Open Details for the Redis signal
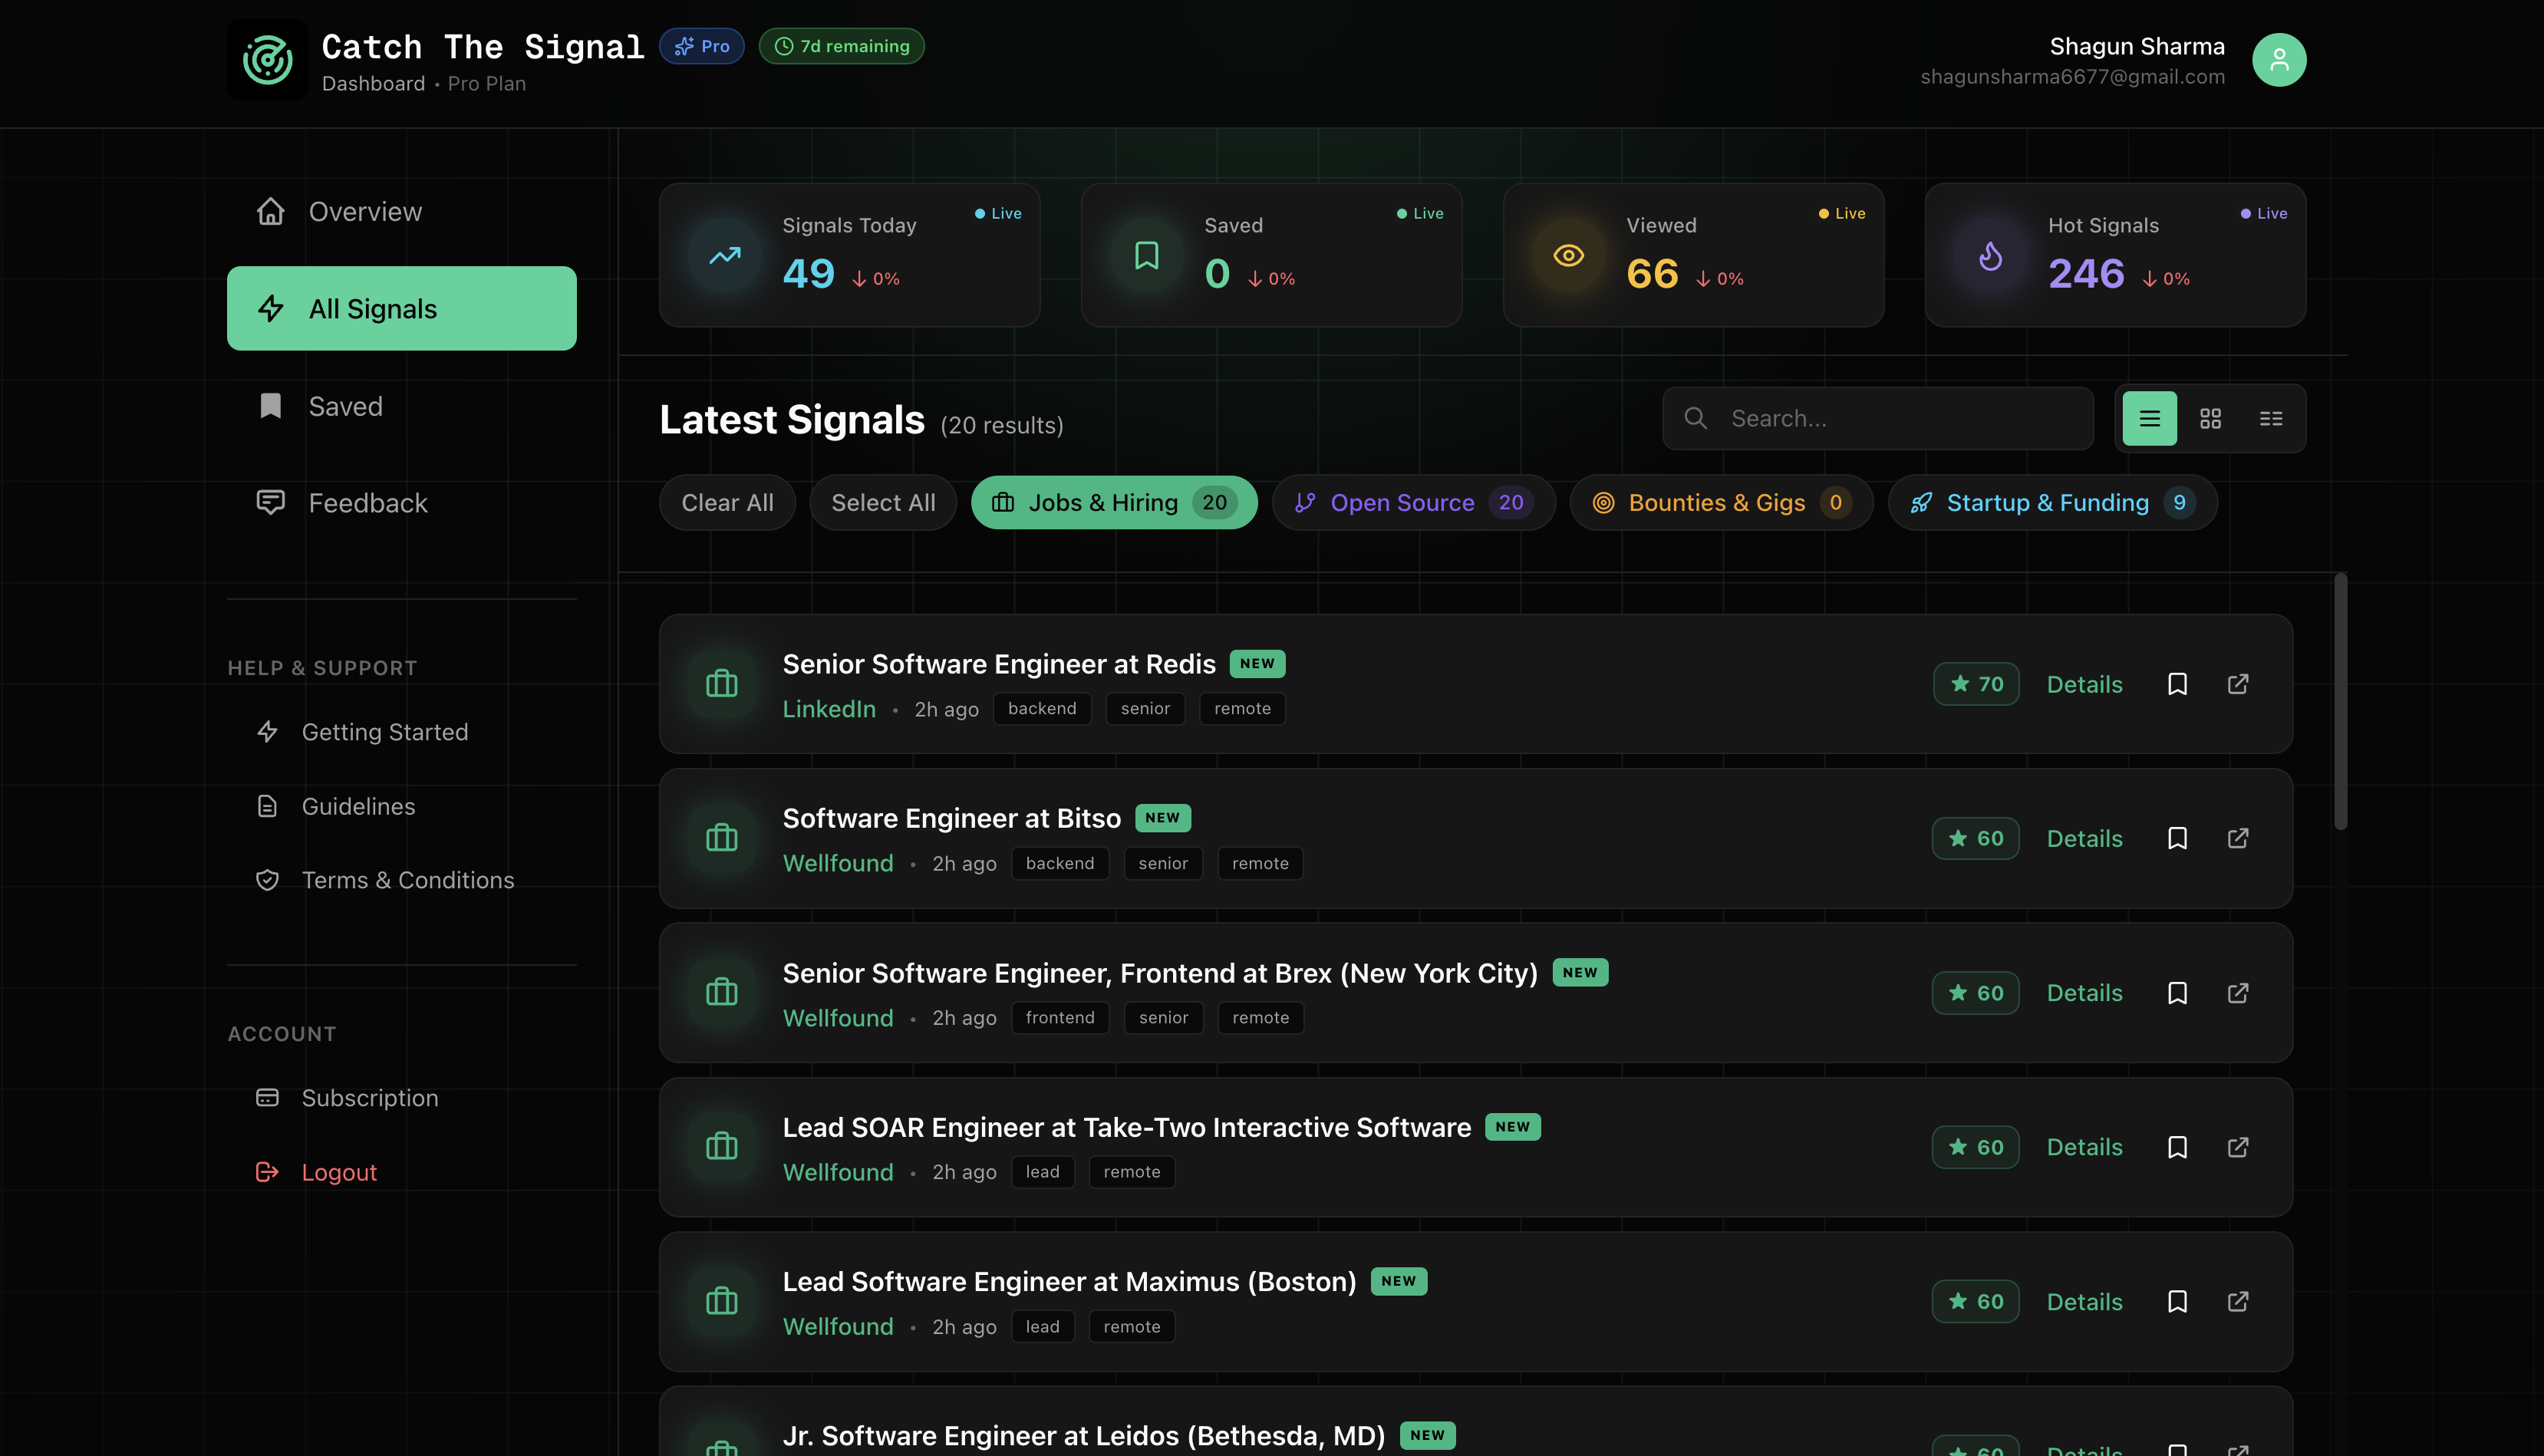2544x1456 pixels. [2084, 684]
